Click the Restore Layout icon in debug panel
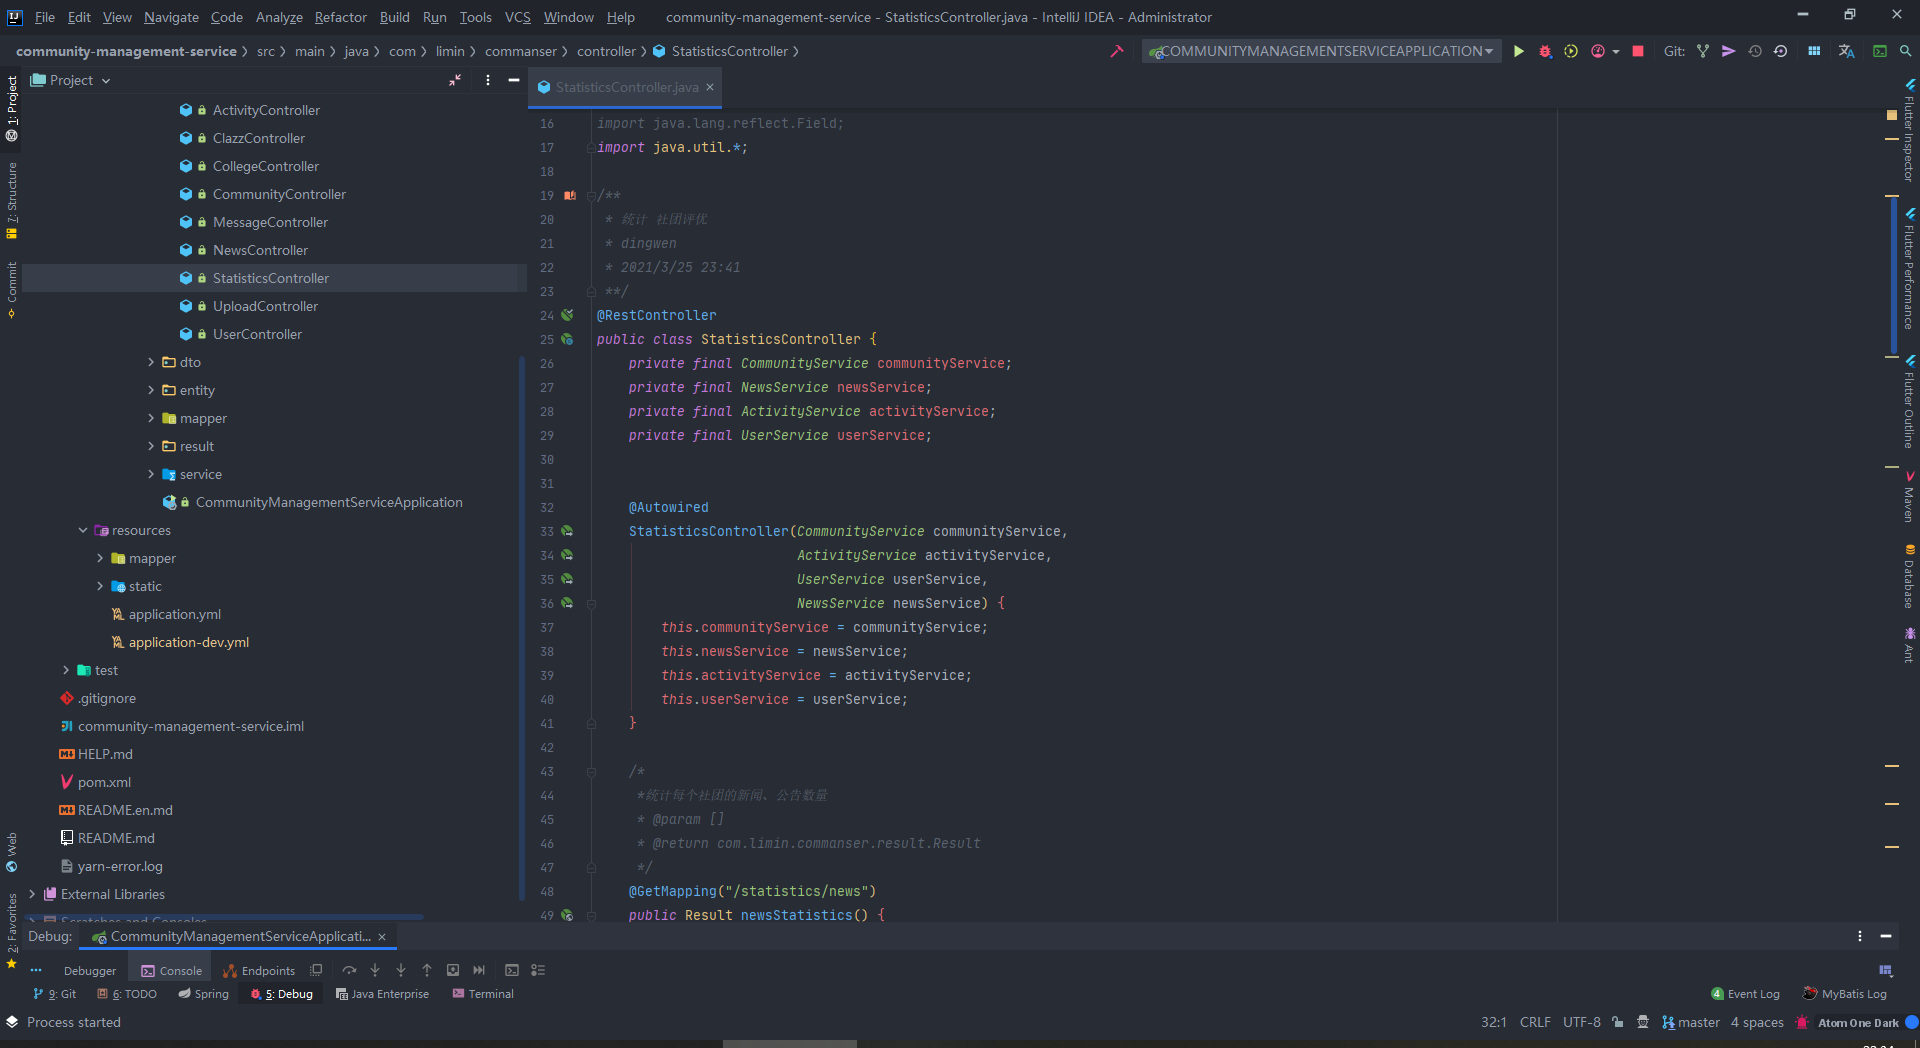Viewport: 1920px width, 1048px height. [1886, 970]
